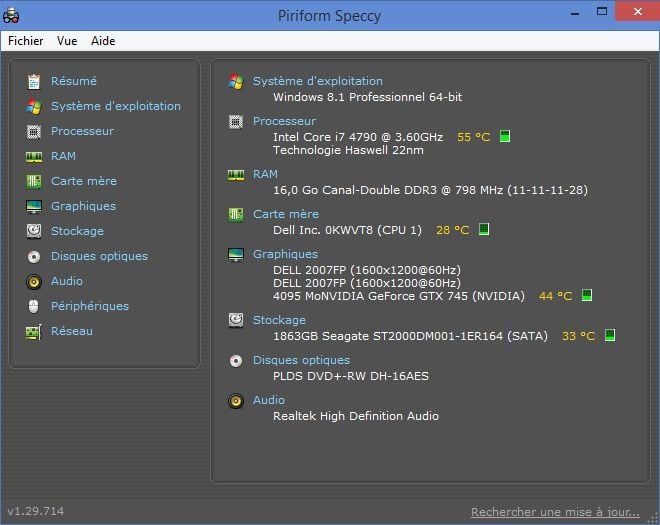Viewport: 660px width, 525px height.
Task: Open RAM section in sidebar
Action: pos(63,156)
